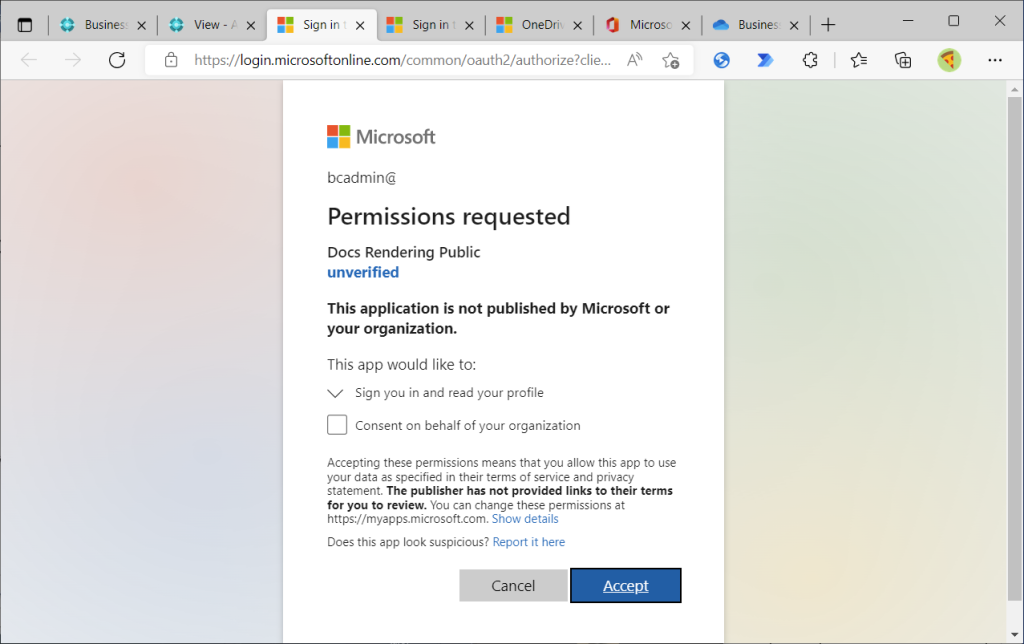The width and height of the screenshot is (1024, 644).
Task: Close the inactive Sign in tab
Action: pos(469,26)
